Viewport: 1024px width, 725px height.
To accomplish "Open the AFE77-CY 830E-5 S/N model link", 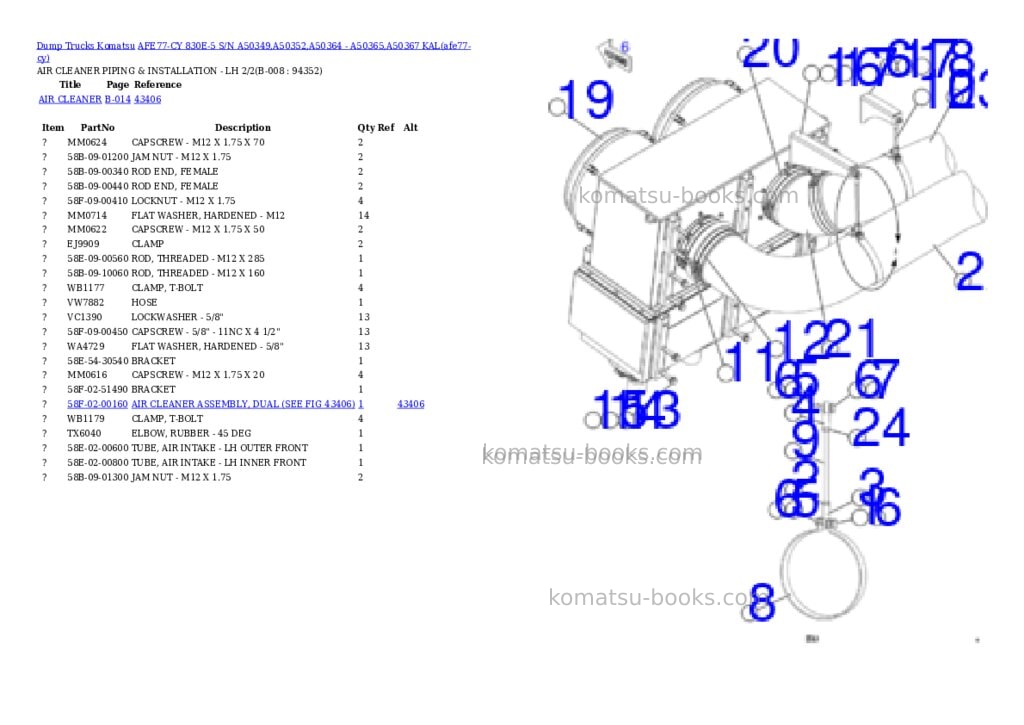I will (304, 46).
